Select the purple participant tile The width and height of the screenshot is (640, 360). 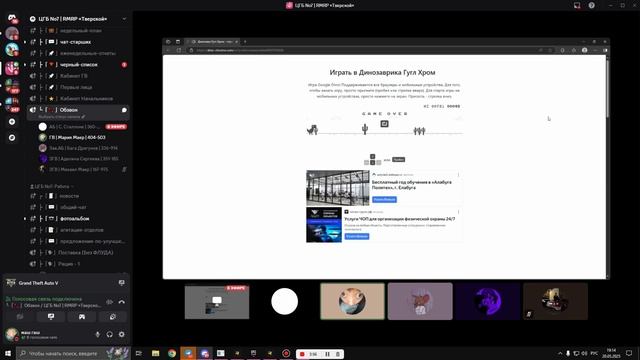pos(488,302)
